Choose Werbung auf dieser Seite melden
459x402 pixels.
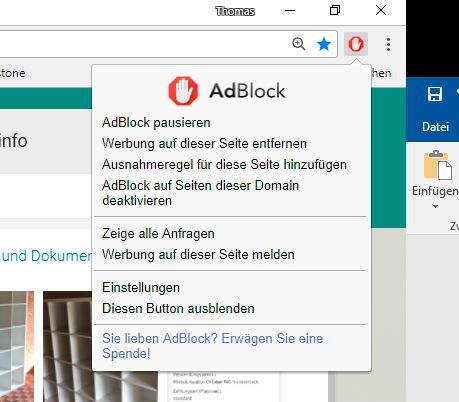point(198,255)
